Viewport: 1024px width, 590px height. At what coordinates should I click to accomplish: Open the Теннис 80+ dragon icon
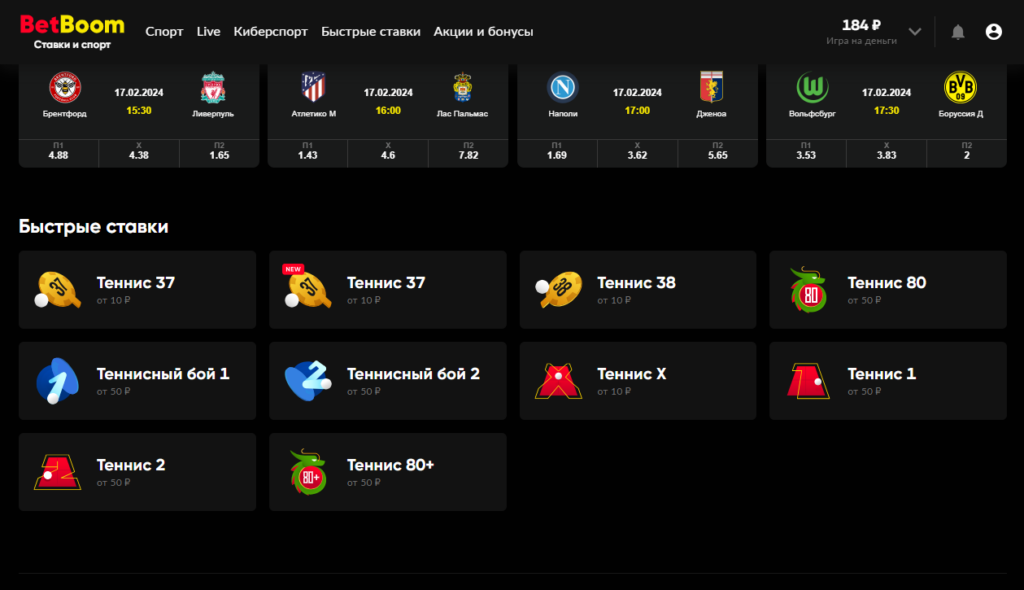308,472
